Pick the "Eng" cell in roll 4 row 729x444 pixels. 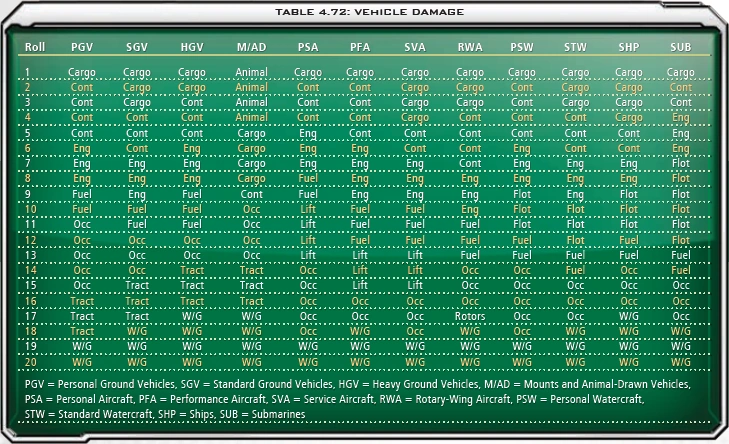pyautogui.click(x=681, y=118)
